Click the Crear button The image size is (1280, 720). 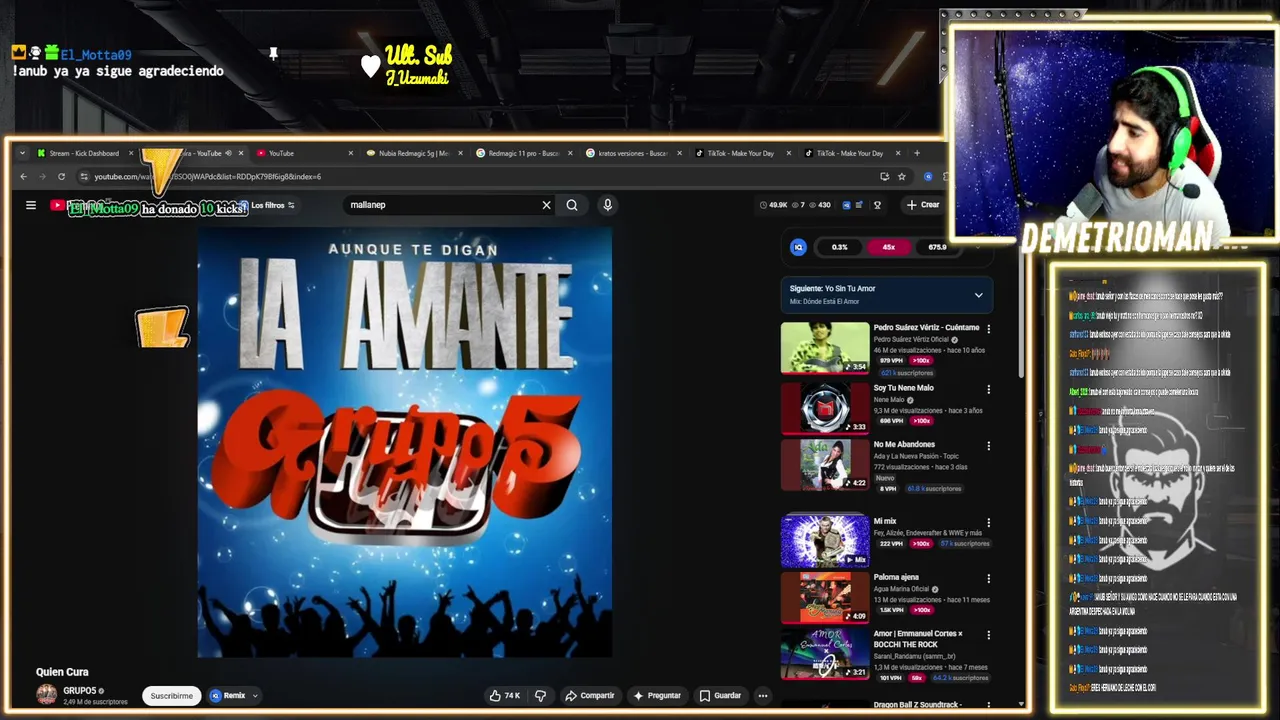pyautogui.click(x=923, y=205)
